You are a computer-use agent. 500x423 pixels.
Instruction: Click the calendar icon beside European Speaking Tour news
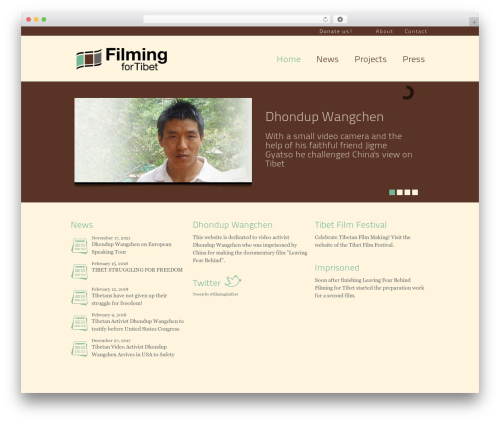(x=79, y=246)
